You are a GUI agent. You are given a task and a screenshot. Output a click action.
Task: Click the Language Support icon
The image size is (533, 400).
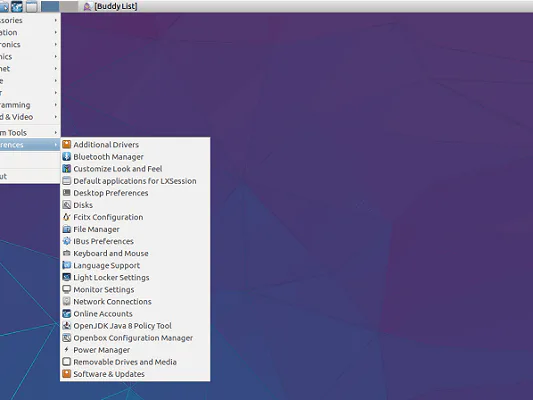coord(67,265)
